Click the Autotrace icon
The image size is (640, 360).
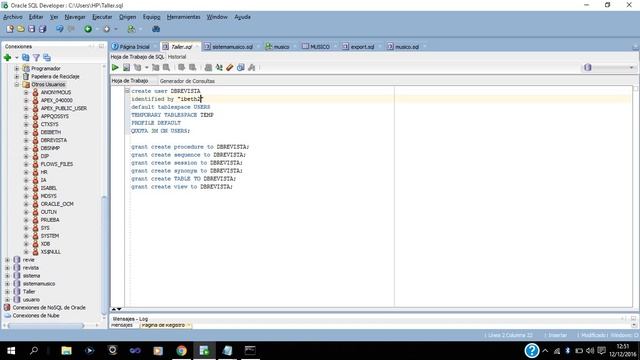(156, 68)
